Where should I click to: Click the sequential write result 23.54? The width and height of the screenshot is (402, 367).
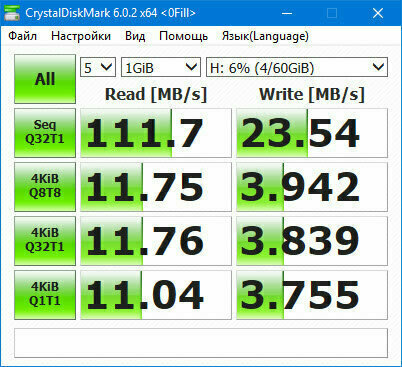(x=312, y=133)
